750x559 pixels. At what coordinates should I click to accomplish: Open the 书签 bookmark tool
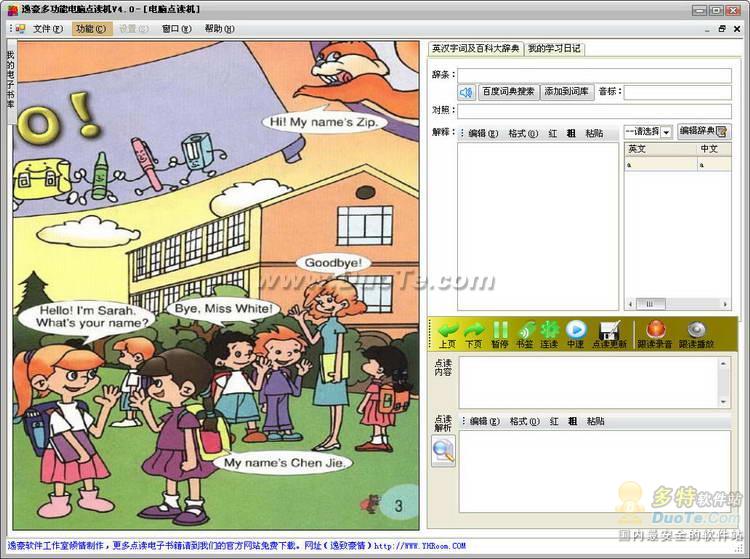525,334
